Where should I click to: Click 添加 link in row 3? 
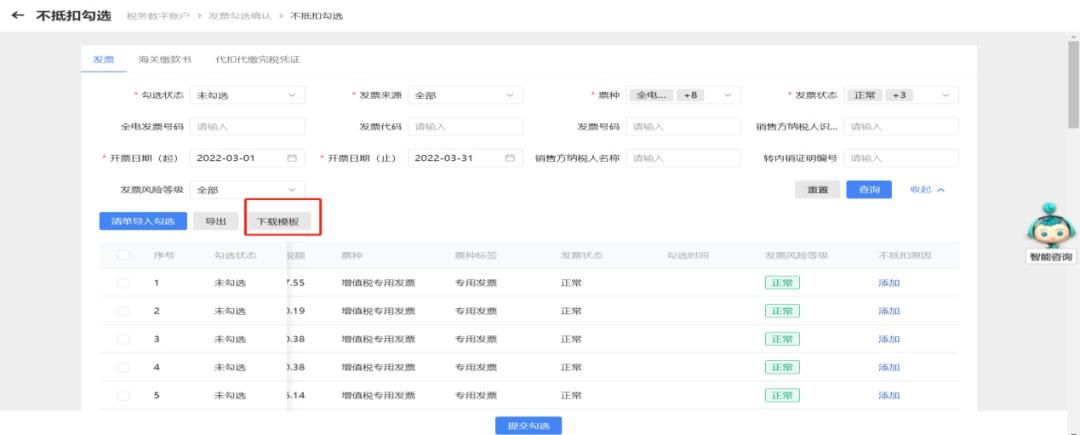pyautogui.click(x=889, y=339)
